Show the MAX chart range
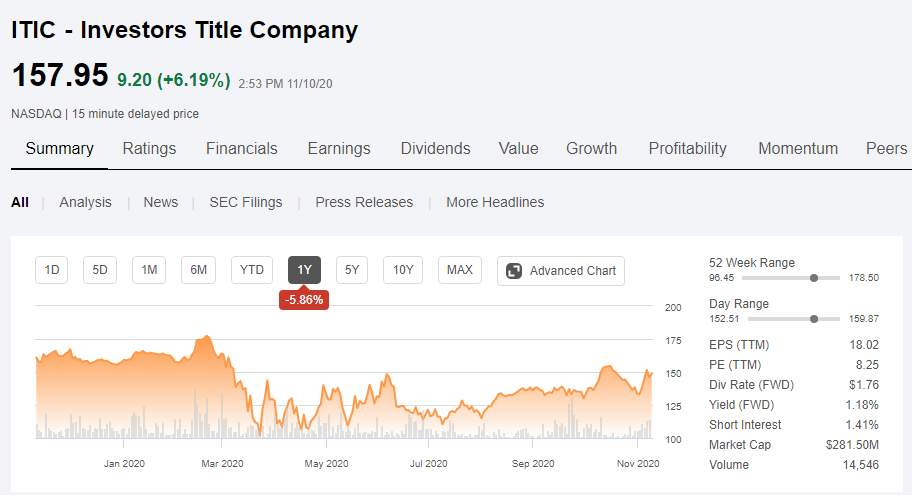The image size is (912, 495). 459,270
